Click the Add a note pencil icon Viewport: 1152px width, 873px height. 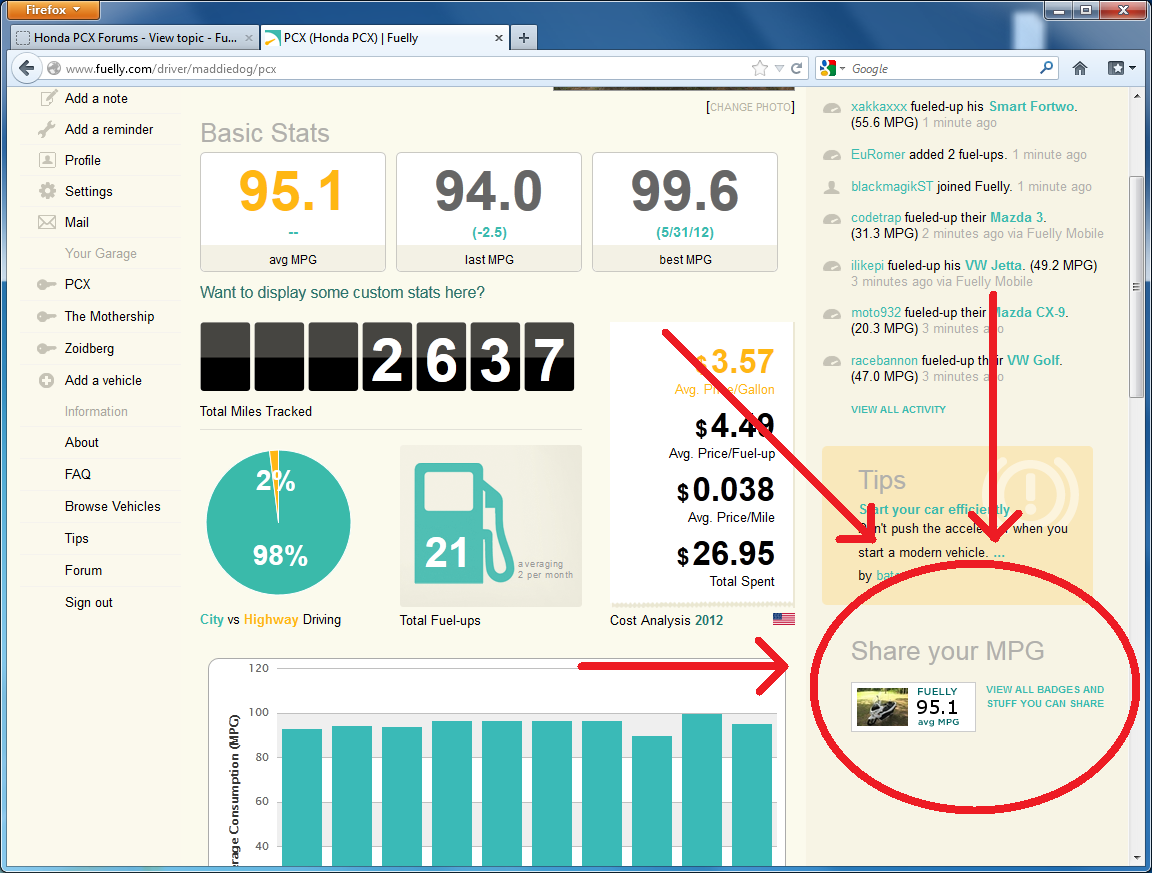click(x=47, y=98)
